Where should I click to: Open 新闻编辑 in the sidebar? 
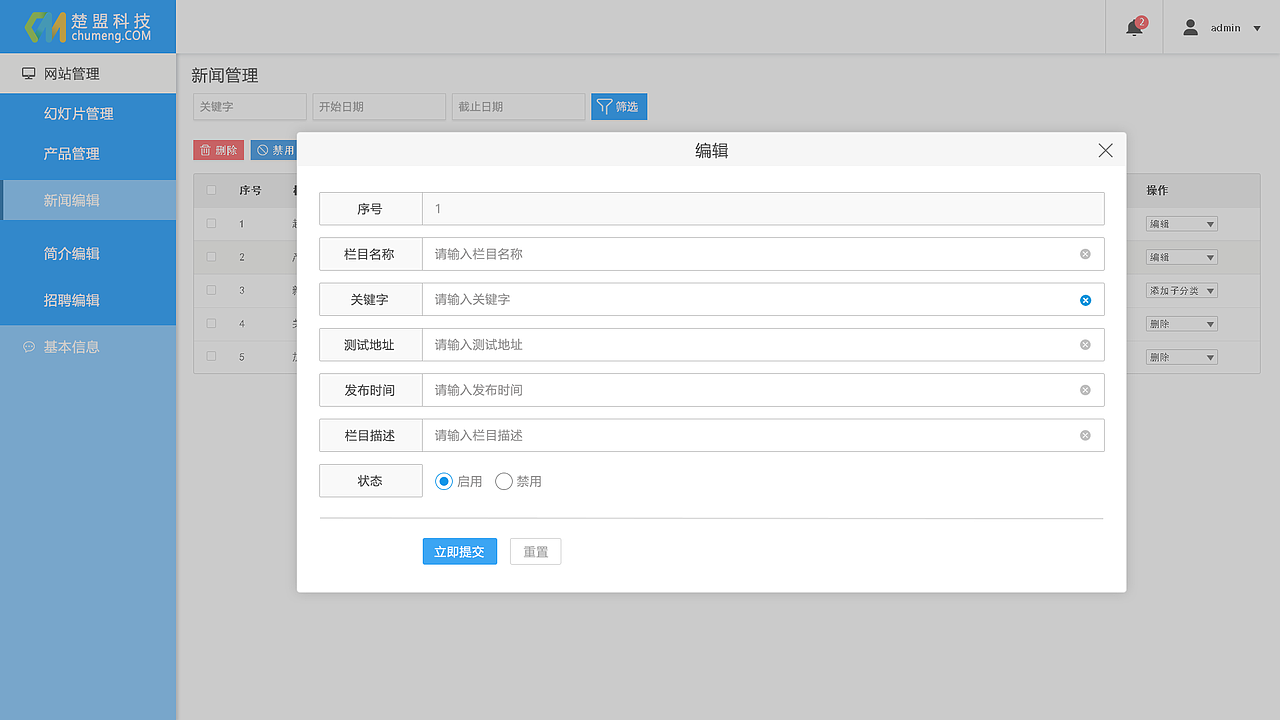coord(88,200)
